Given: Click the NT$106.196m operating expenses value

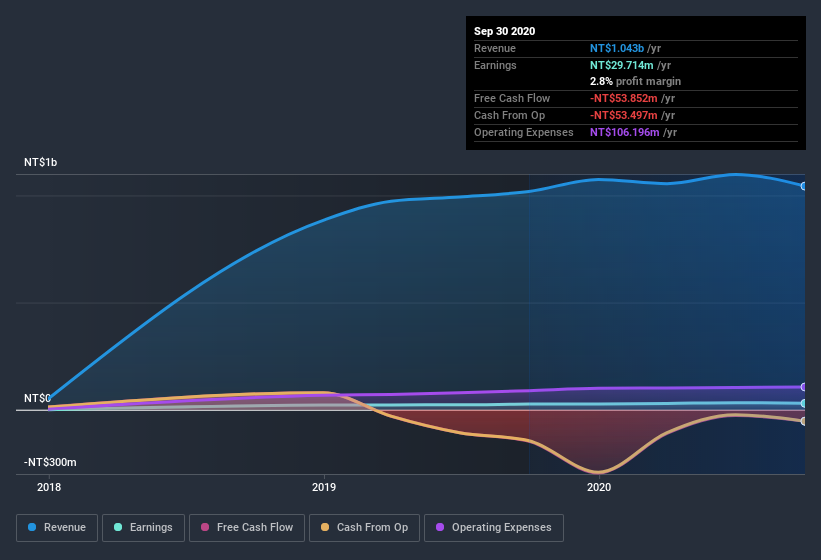Looking at the screenshot, I should tap(625, 132).
